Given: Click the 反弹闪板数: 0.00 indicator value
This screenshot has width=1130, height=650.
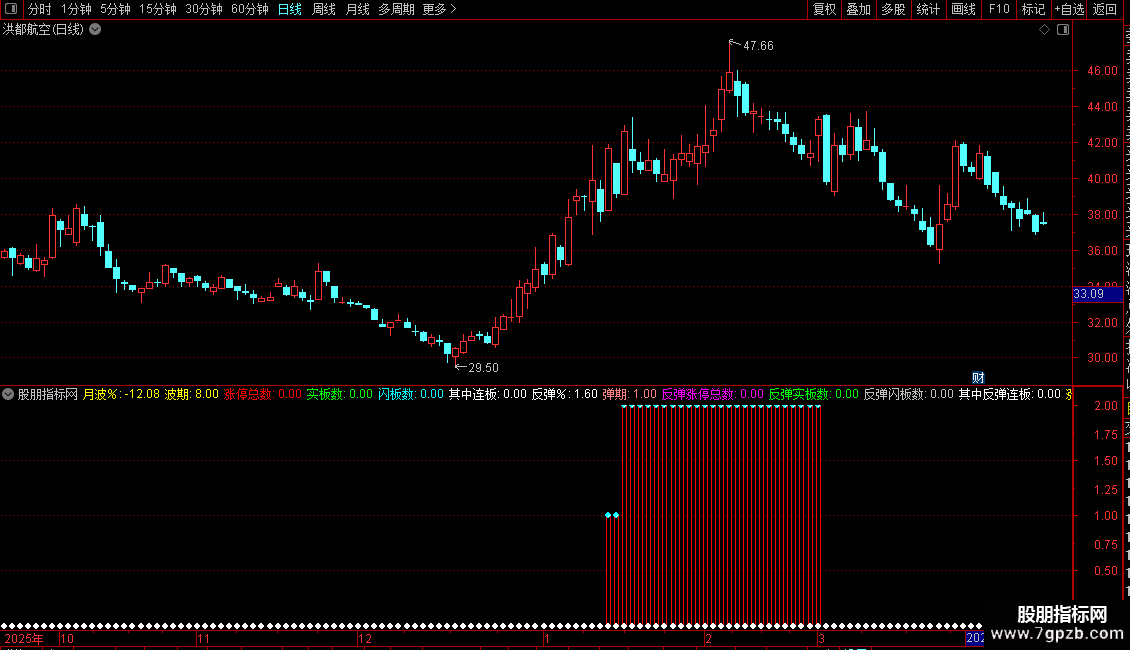Looking at the screenshot, I should point(909,394).
